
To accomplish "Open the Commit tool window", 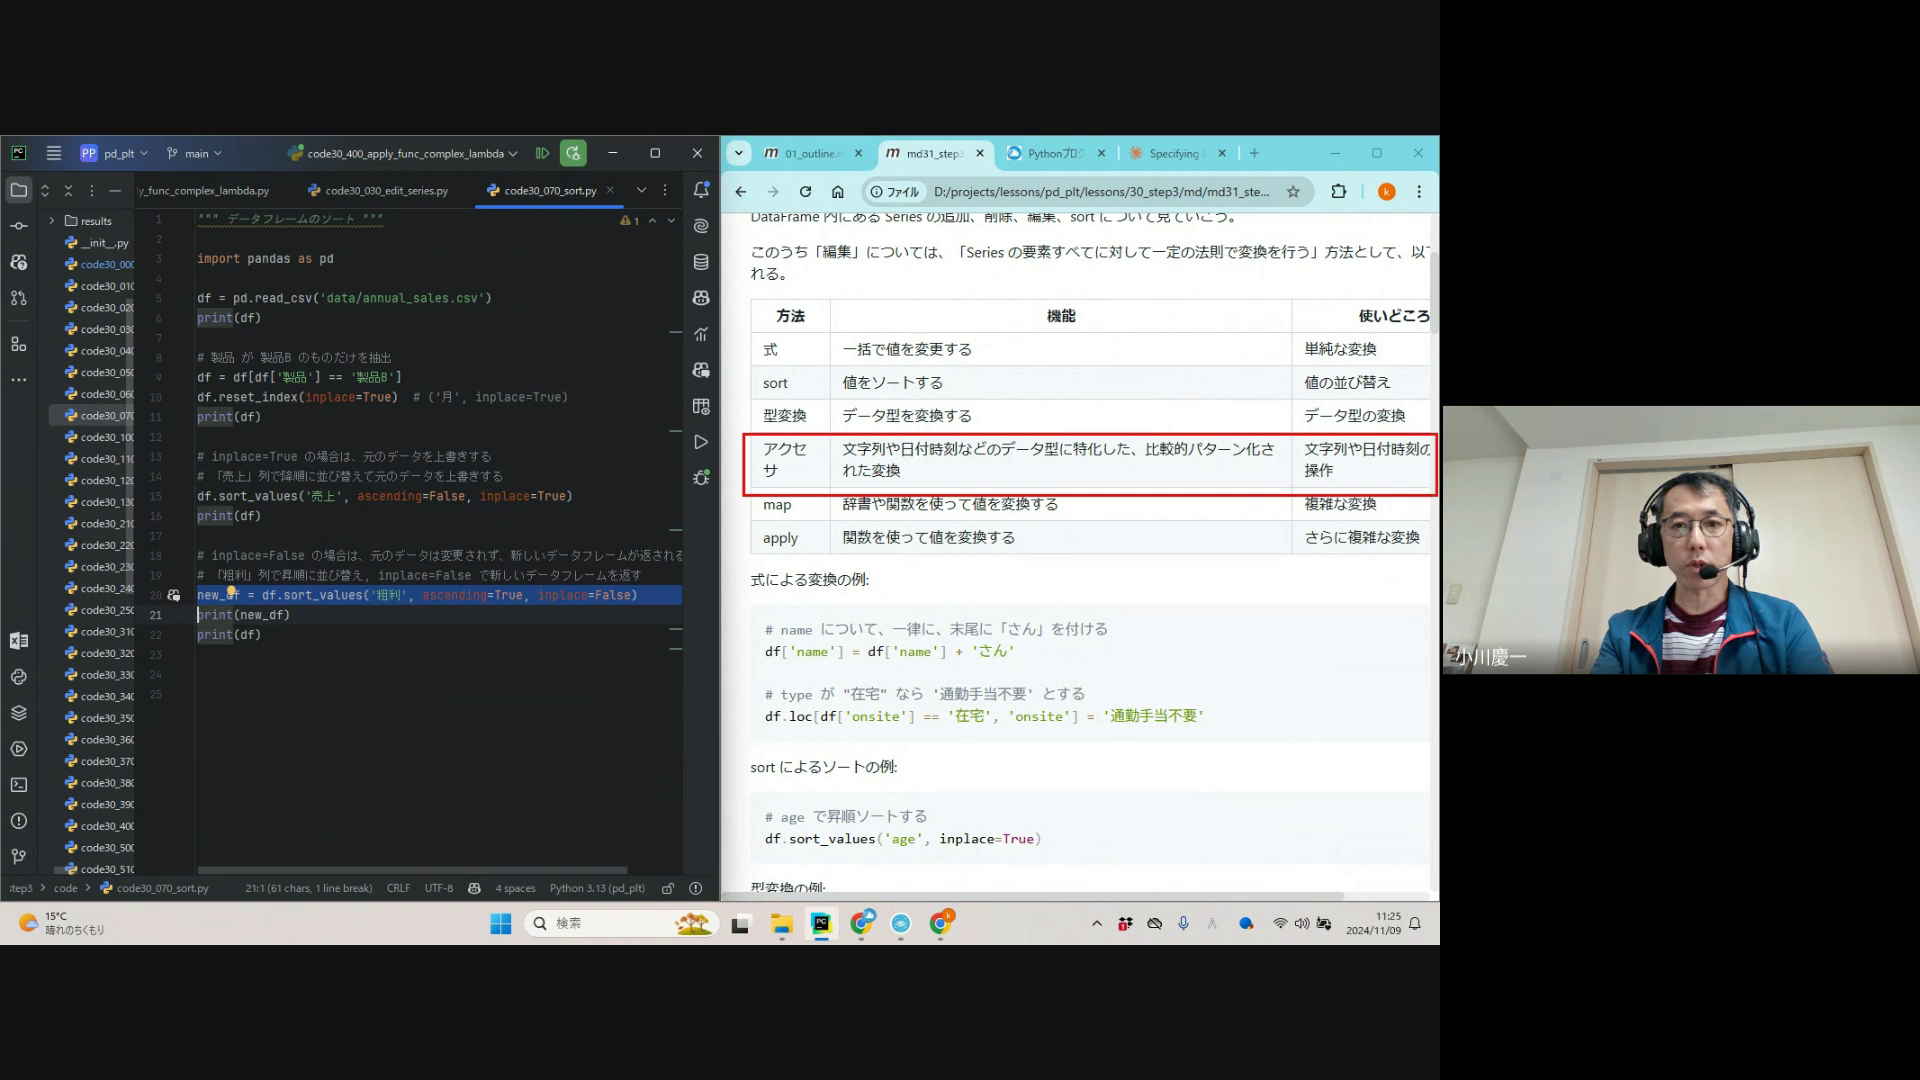I will click(x=19, y=226).
